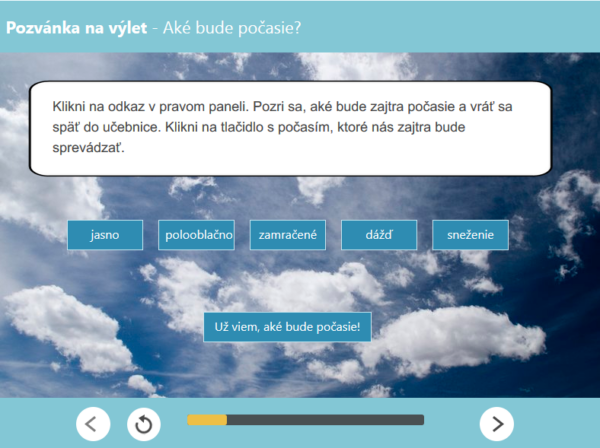This screenshot has height=448, width=600.
Task: Click the 'Aké bude počasie?' subtitle
Action: (232, 28)
